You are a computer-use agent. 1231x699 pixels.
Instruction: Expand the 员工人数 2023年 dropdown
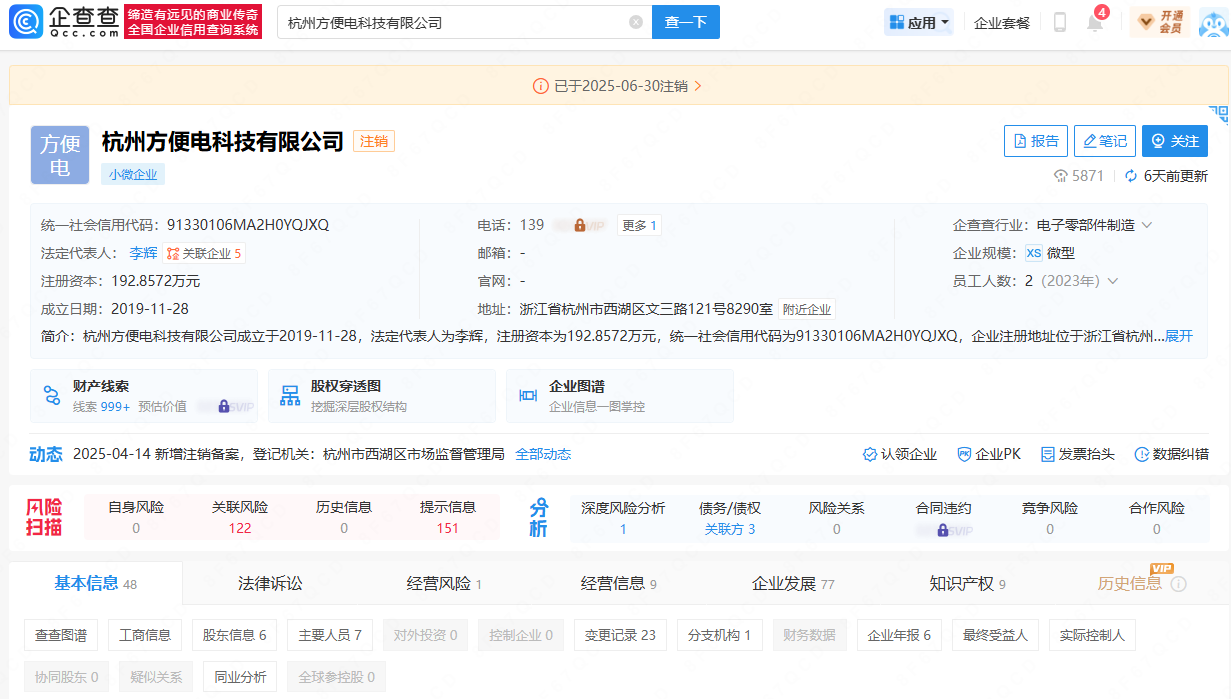point(1112,281)
